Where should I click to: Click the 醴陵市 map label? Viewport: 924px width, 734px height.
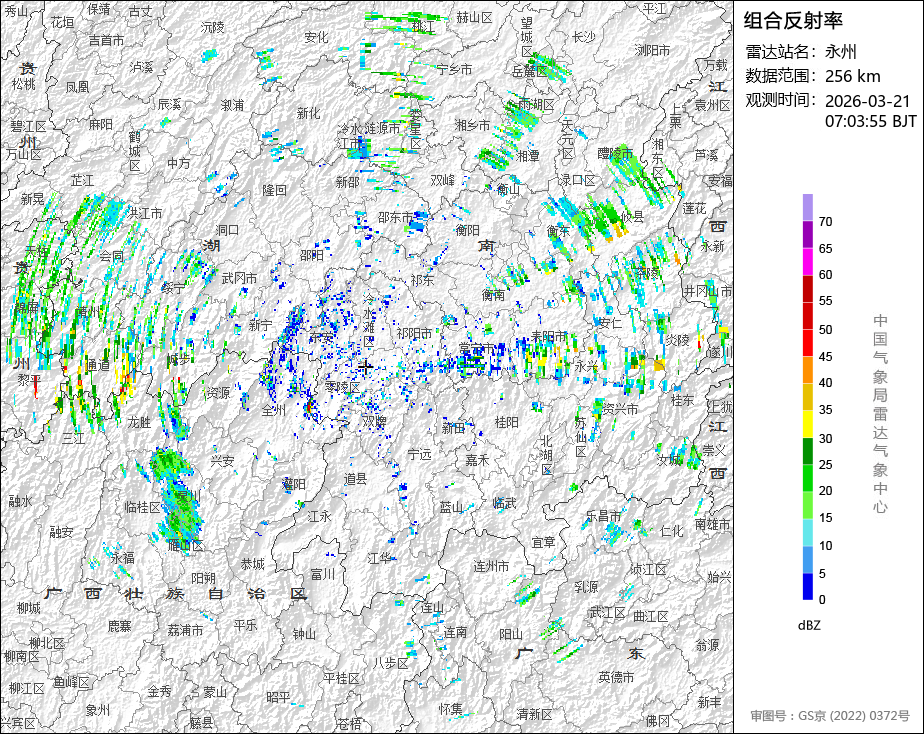tap(615, 154)
